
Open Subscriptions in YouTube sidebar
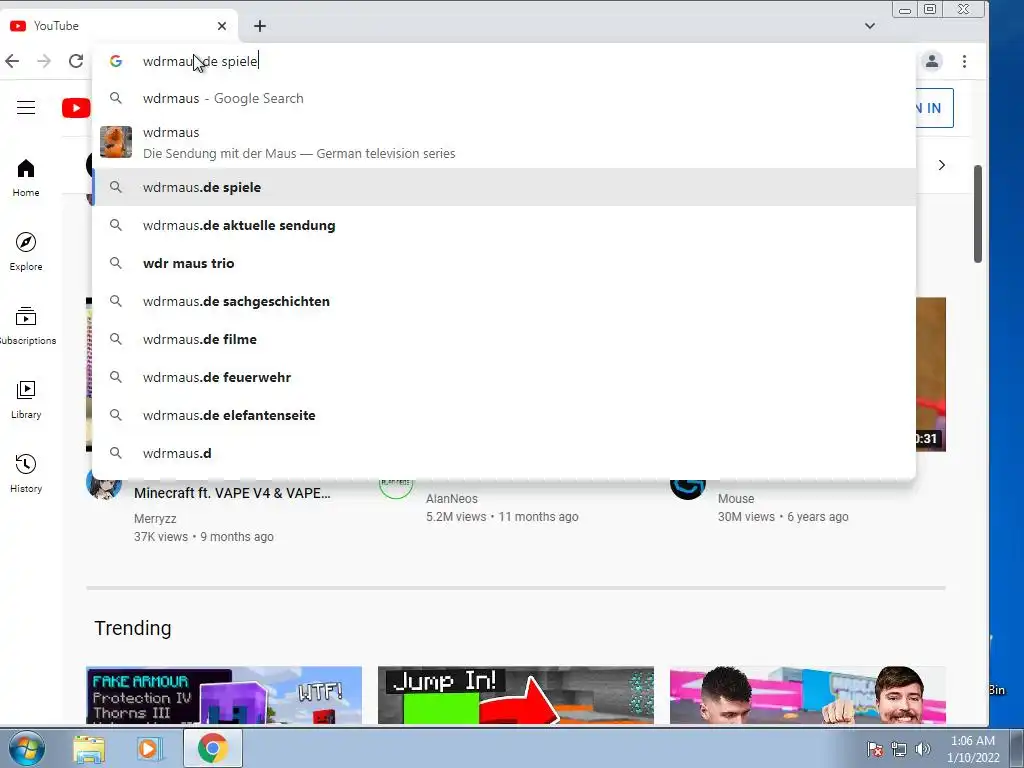pyautogui.click(x=26, y=325)
